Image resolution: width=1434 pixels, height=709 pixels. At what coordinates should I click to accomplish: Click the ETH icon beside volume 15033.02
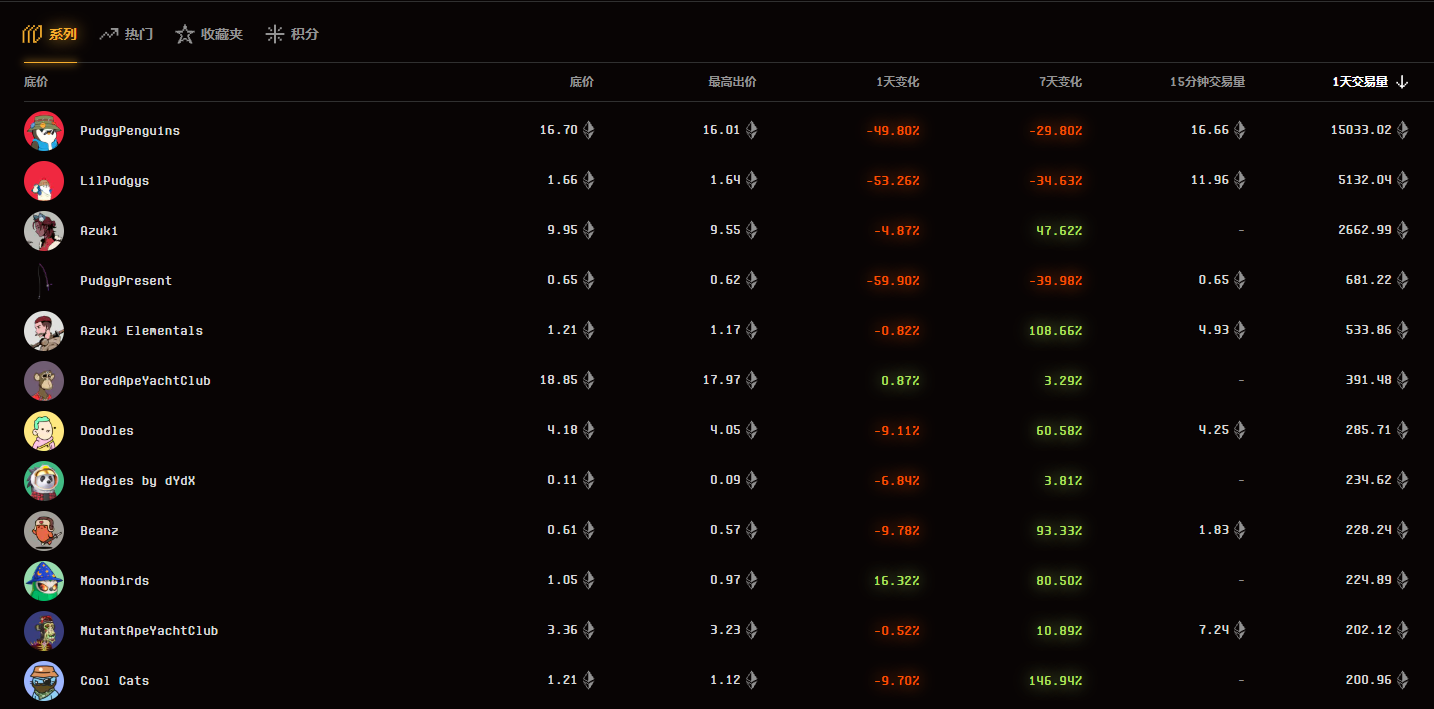point(1402,130)
